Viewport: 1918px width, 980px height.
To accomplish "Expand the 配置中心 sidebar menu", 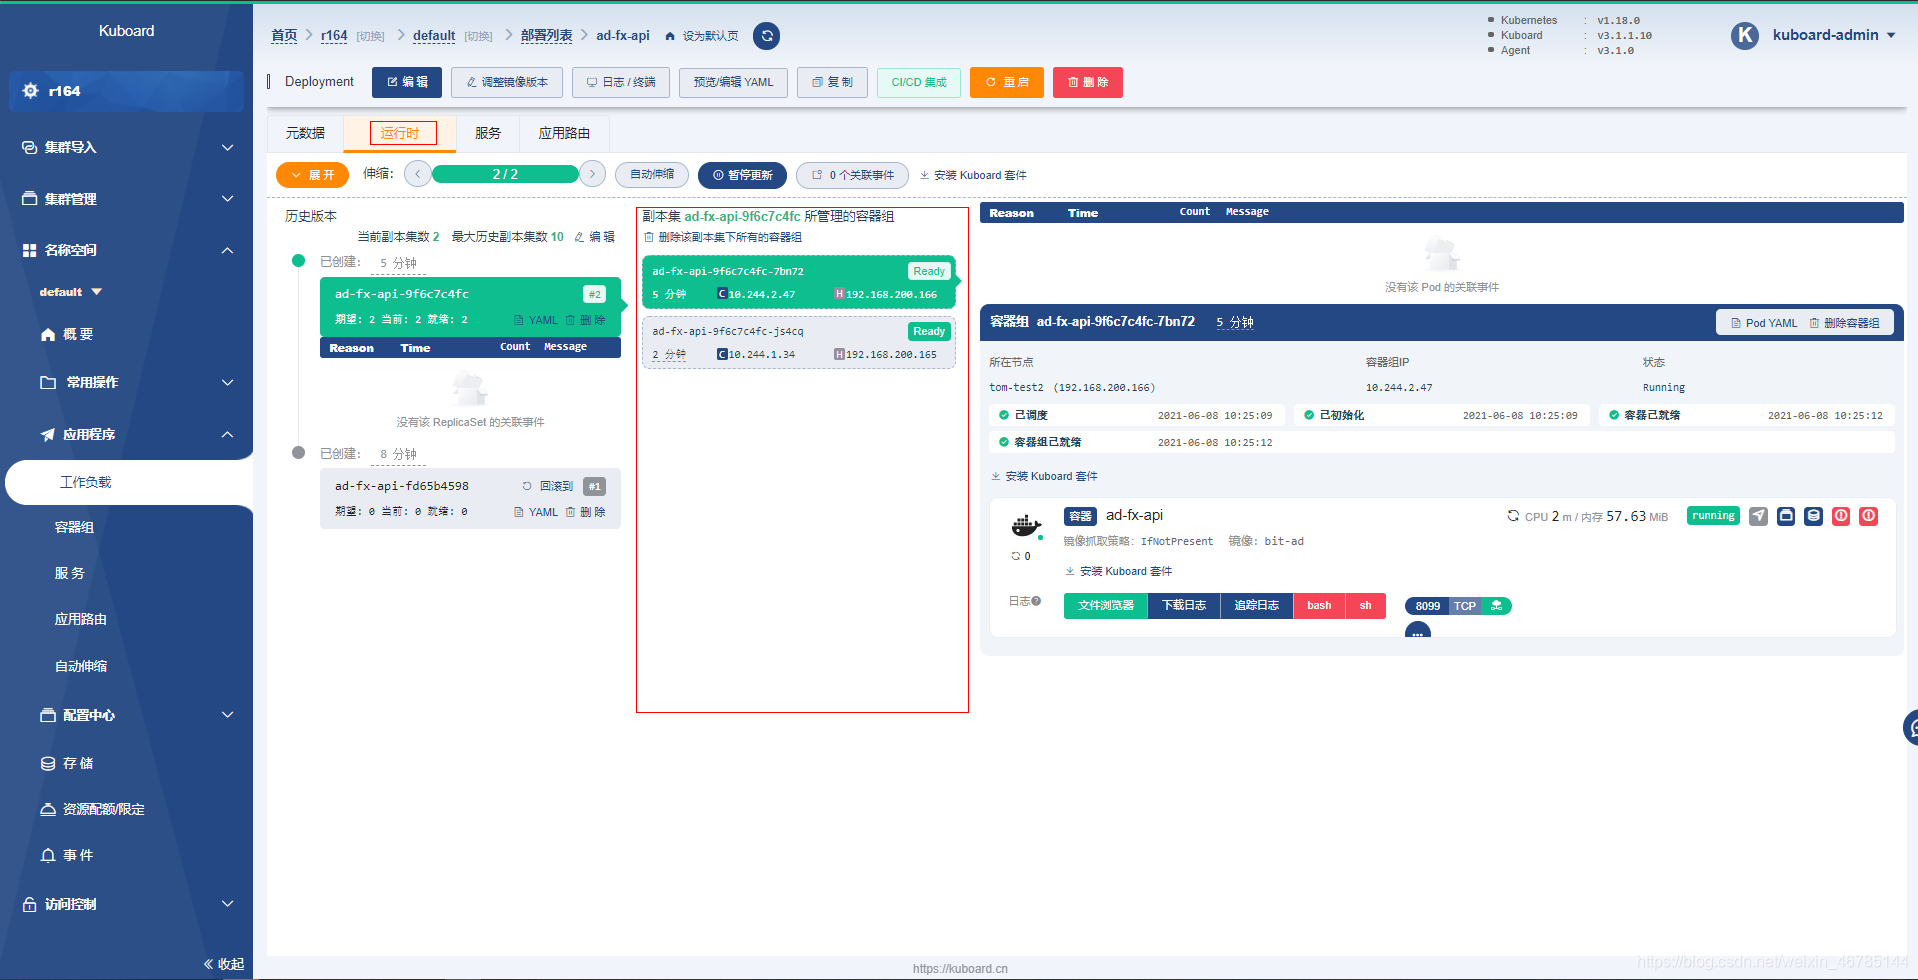I will click(x=126, y=715).
